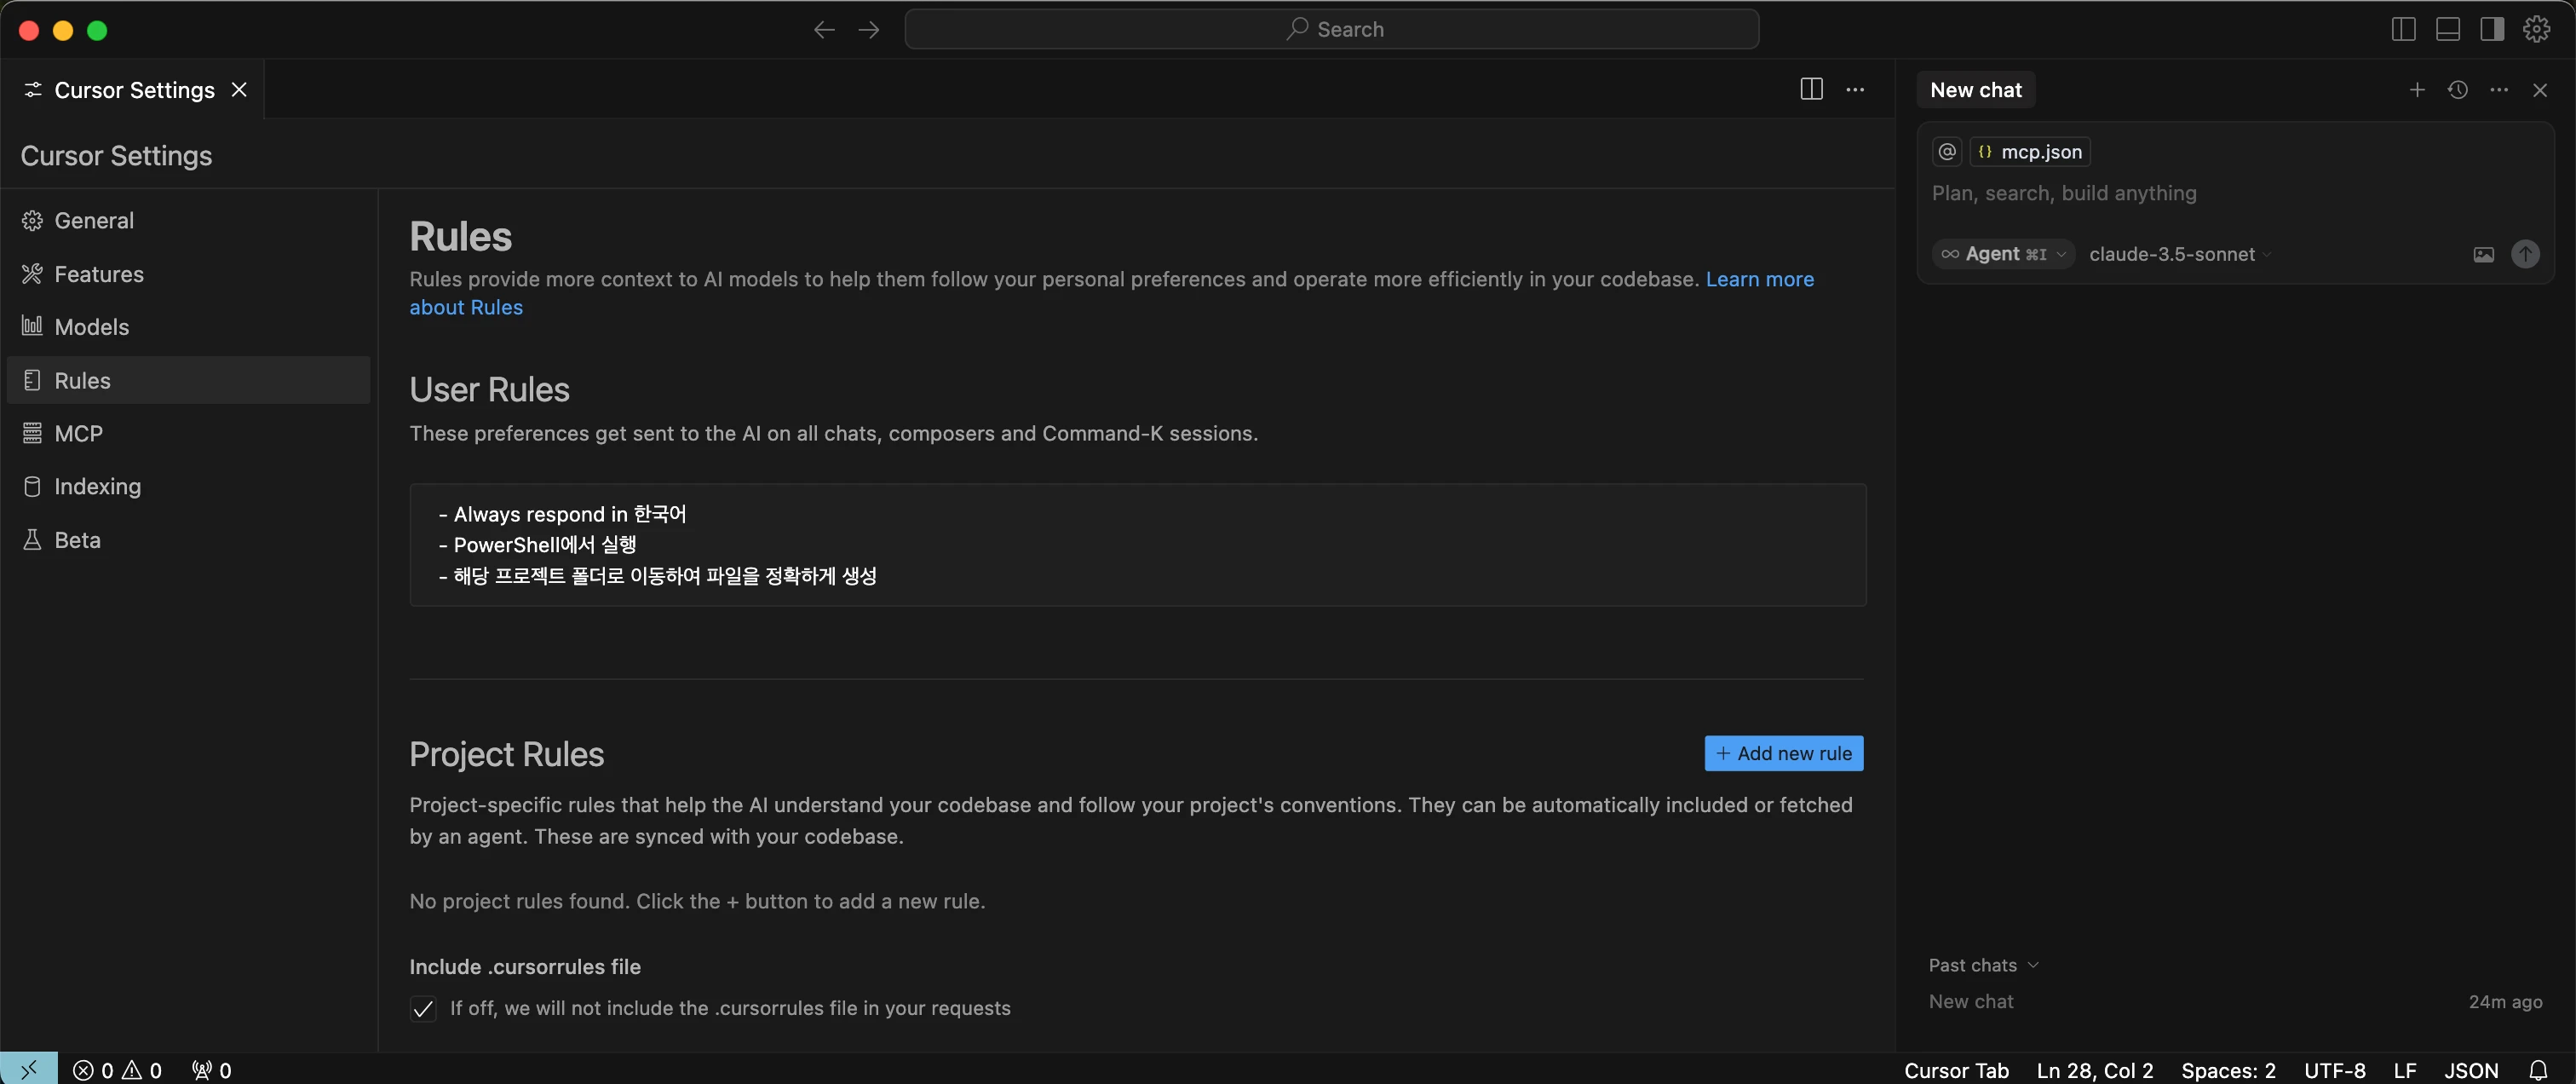This screenshot has width=2576, height=1084.
Task: Open Models settings section
Action: [x=188, y=327]
